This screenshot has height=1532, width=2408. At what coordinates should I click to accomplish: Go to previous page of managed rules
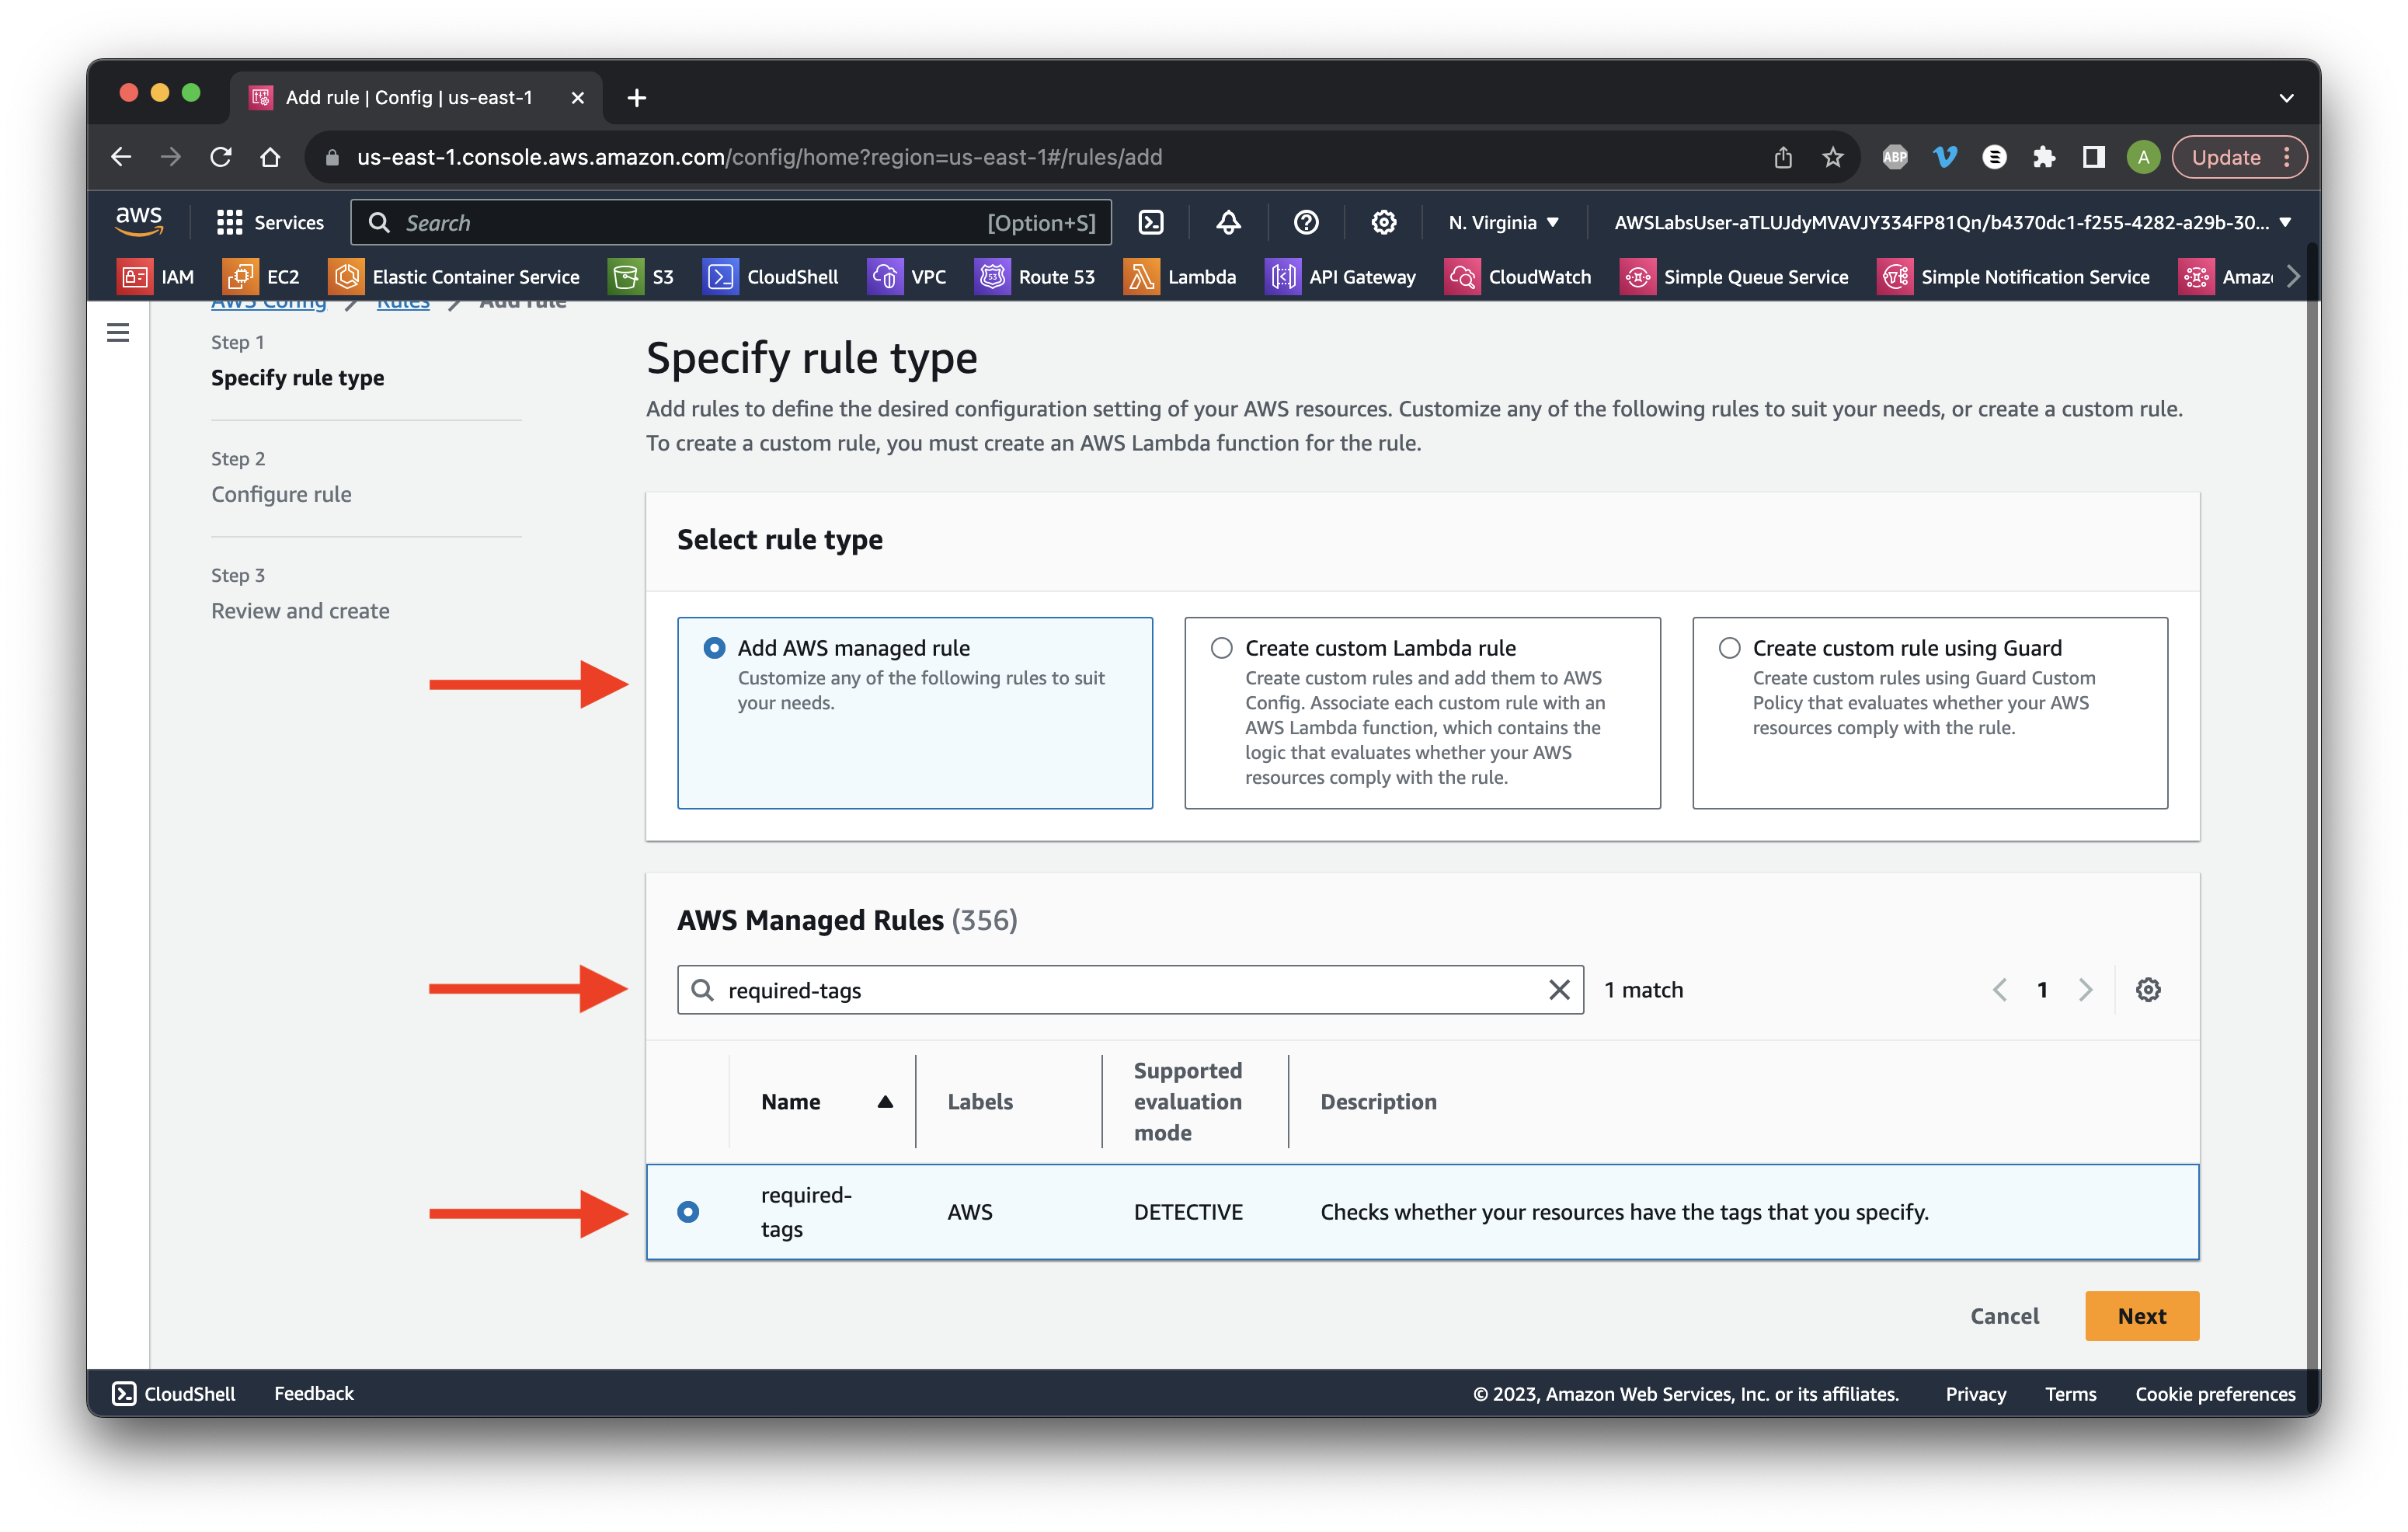coord(2000,990)
